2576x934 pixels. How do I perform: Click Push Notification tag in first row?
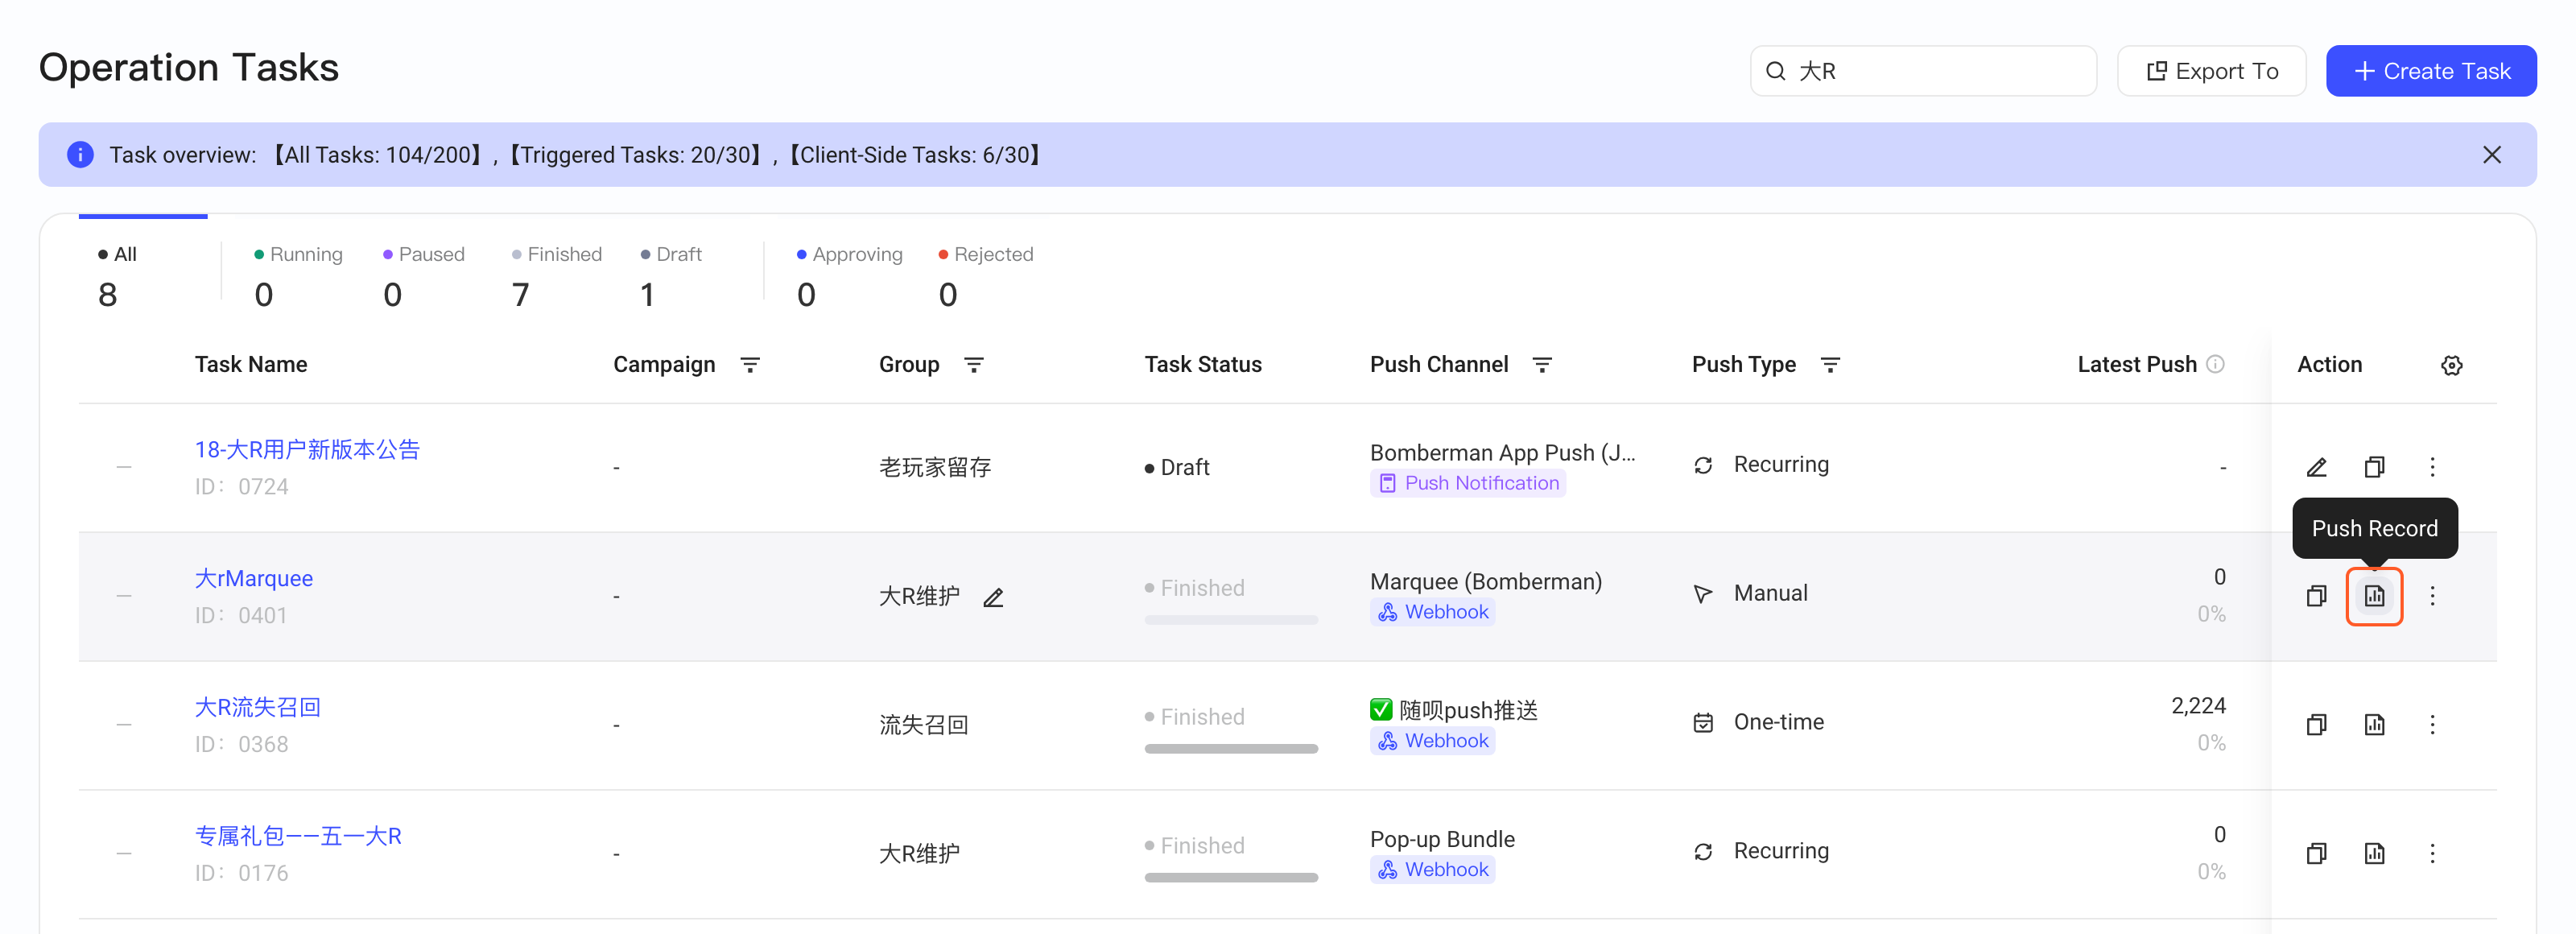[1468, 483]
